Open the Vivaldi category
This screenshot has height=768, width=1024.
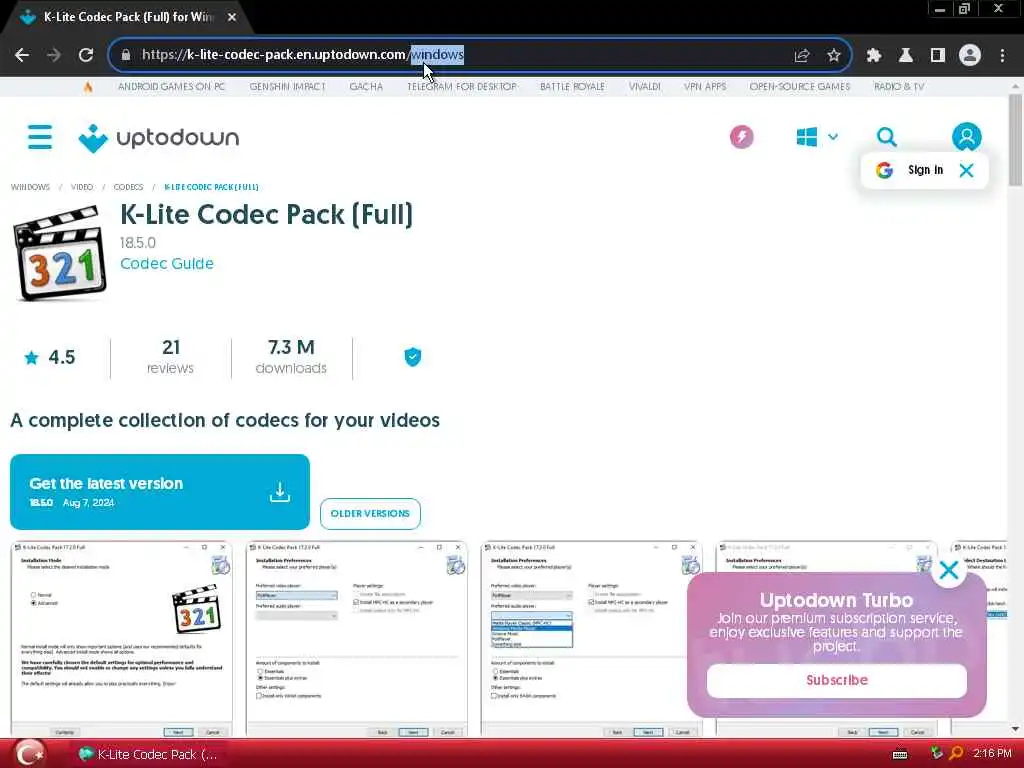click(x=645, y=86)
